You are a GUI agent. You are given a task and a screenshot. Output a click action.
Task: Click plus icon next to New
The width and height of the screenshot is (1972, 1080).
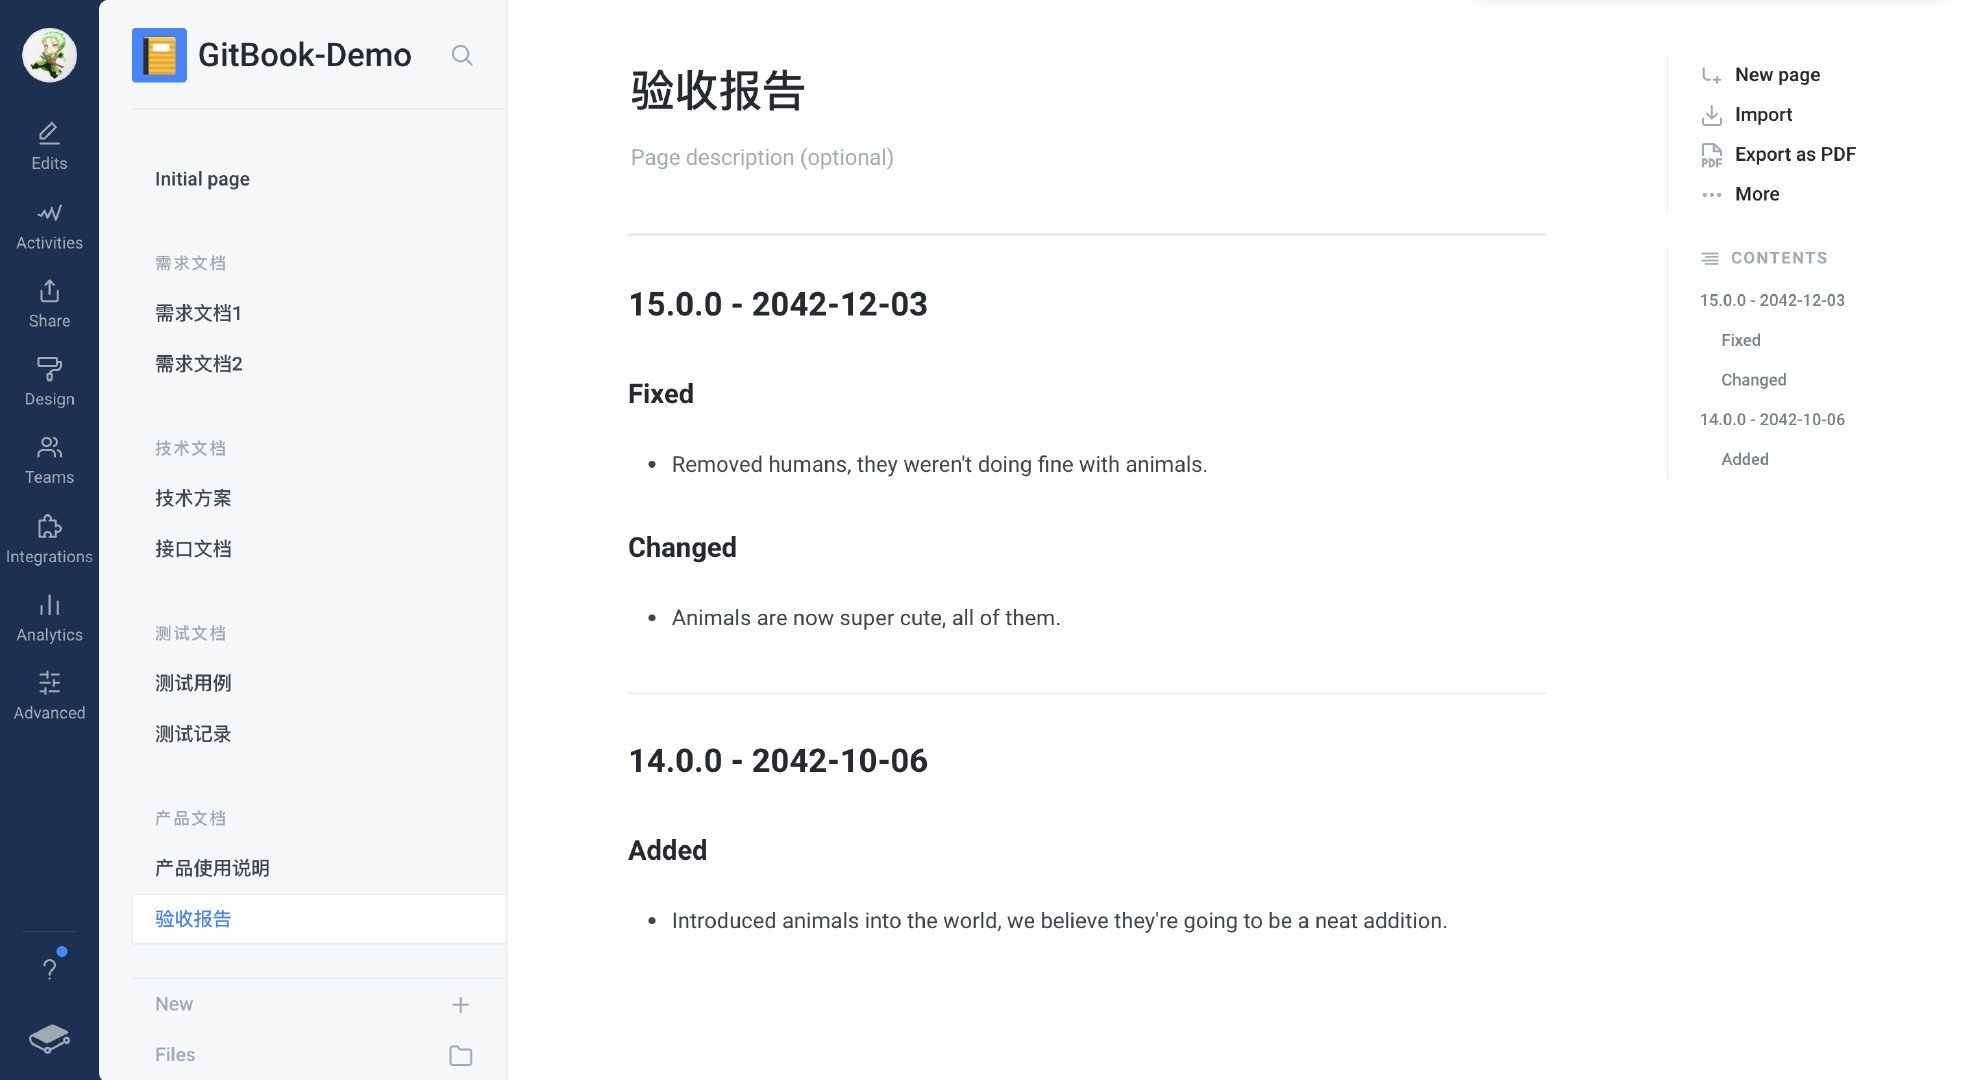460,1005
